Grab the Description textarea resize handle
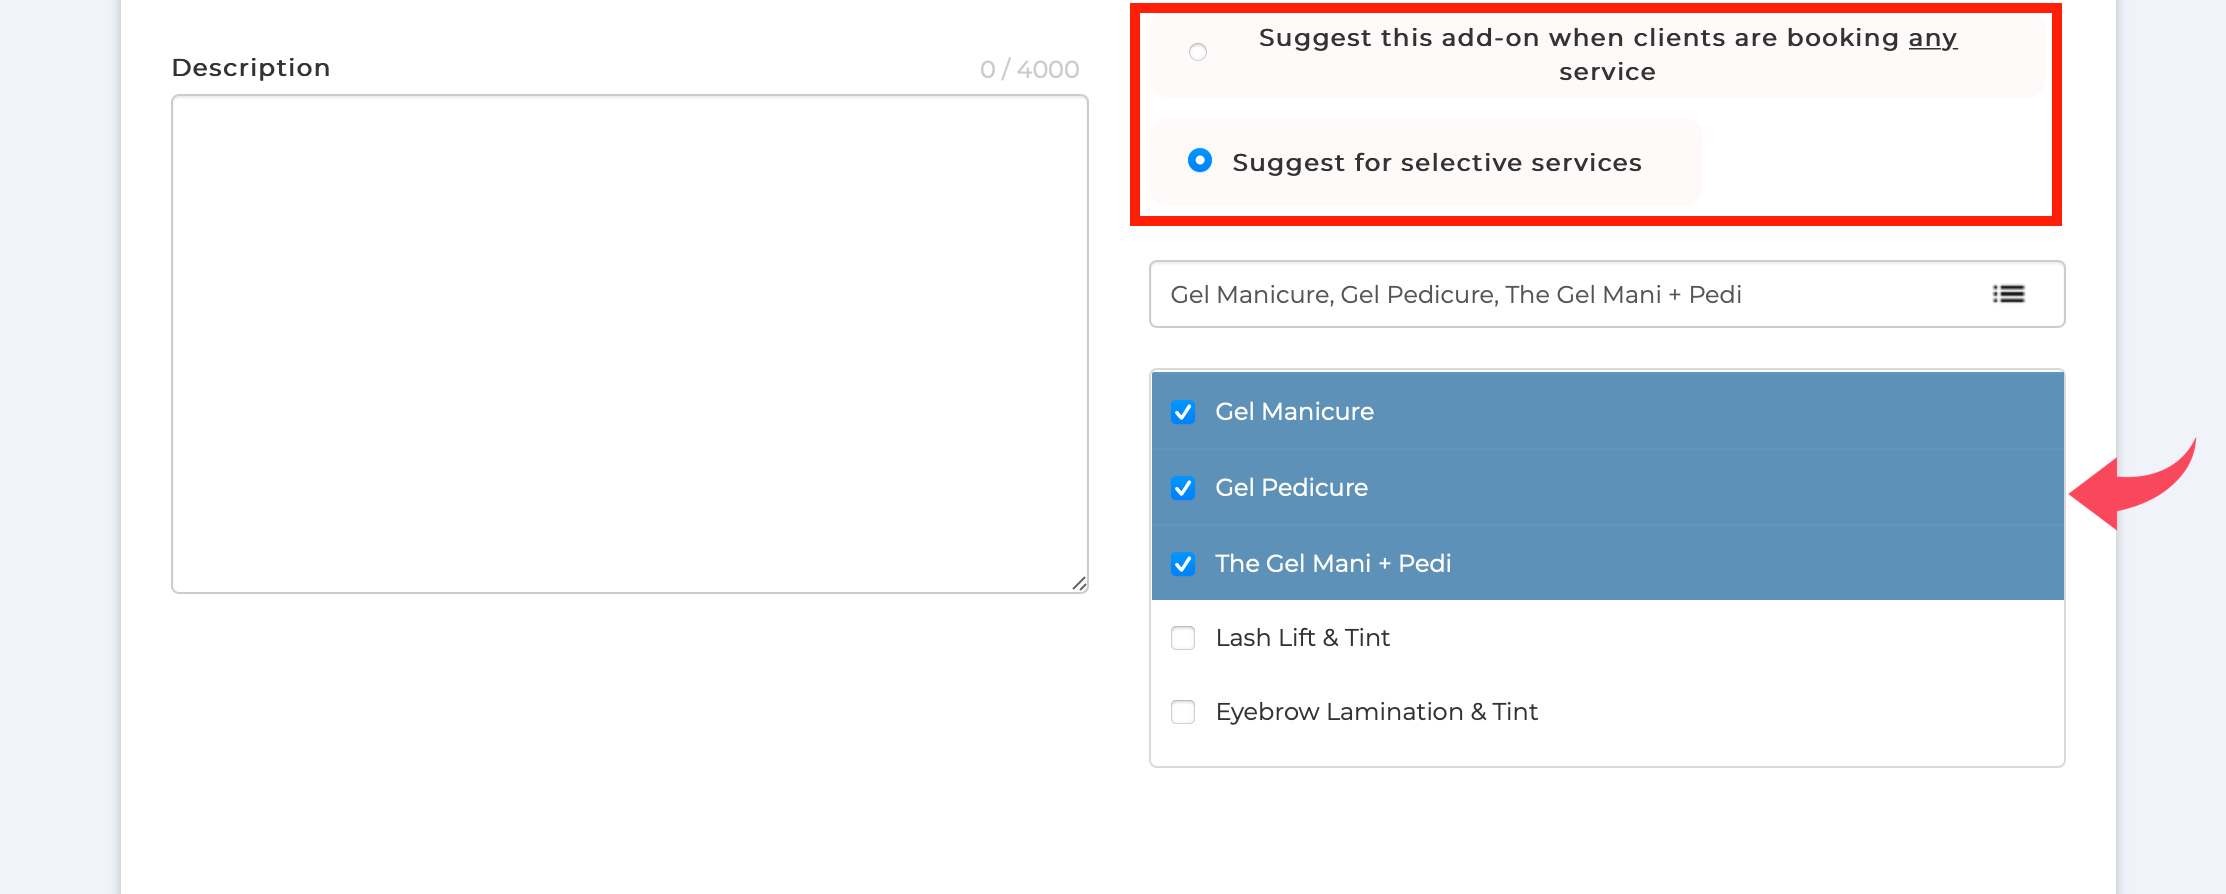This screenshot has width=2226, height=894. click(1079, 583)
